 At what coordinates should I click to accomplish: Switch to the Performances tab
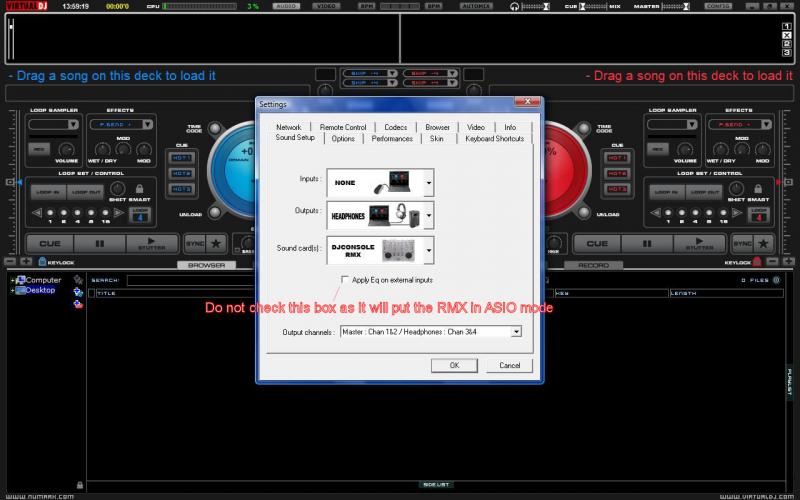point(392,138)
